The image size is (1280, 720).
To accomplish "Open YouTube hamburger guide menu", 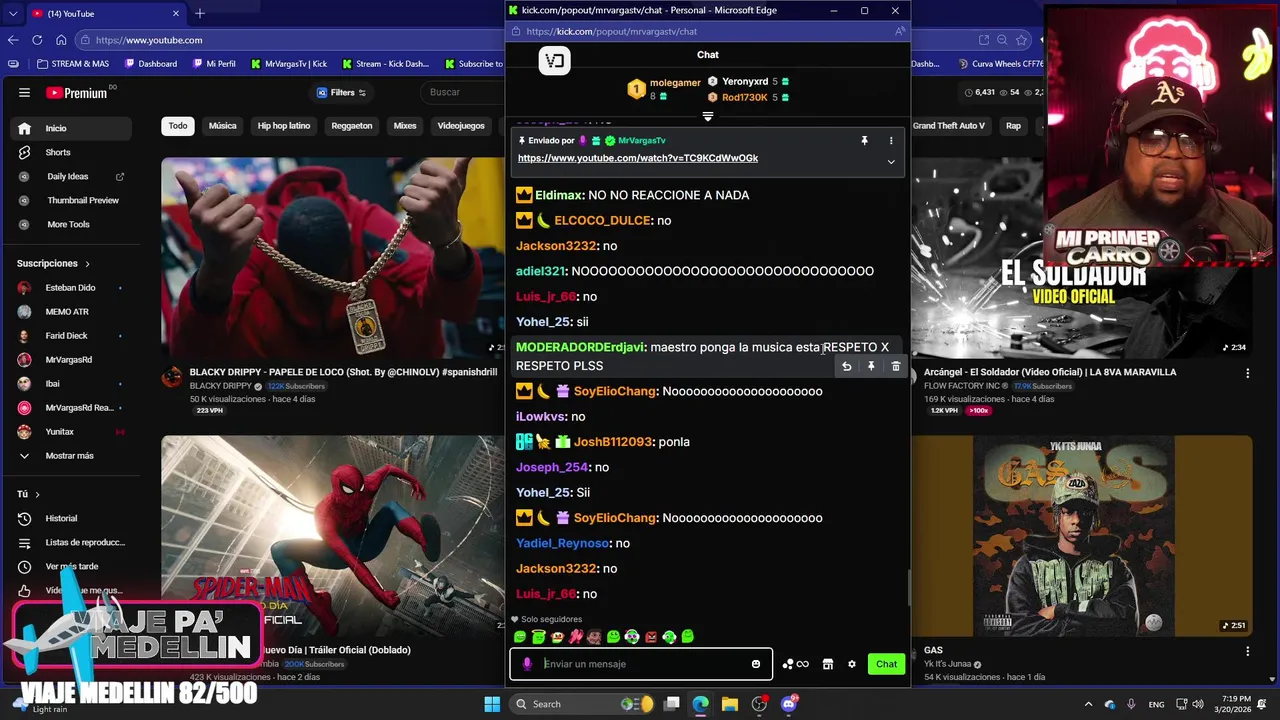I will (x=24, y=93).
